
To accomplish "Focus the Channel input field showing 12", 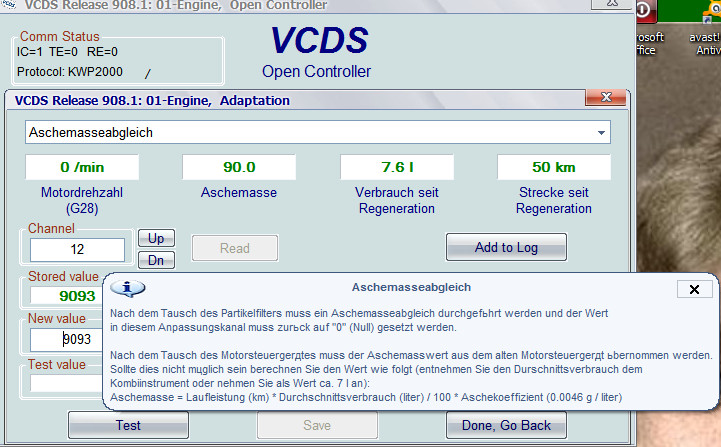I will point(77,250).
